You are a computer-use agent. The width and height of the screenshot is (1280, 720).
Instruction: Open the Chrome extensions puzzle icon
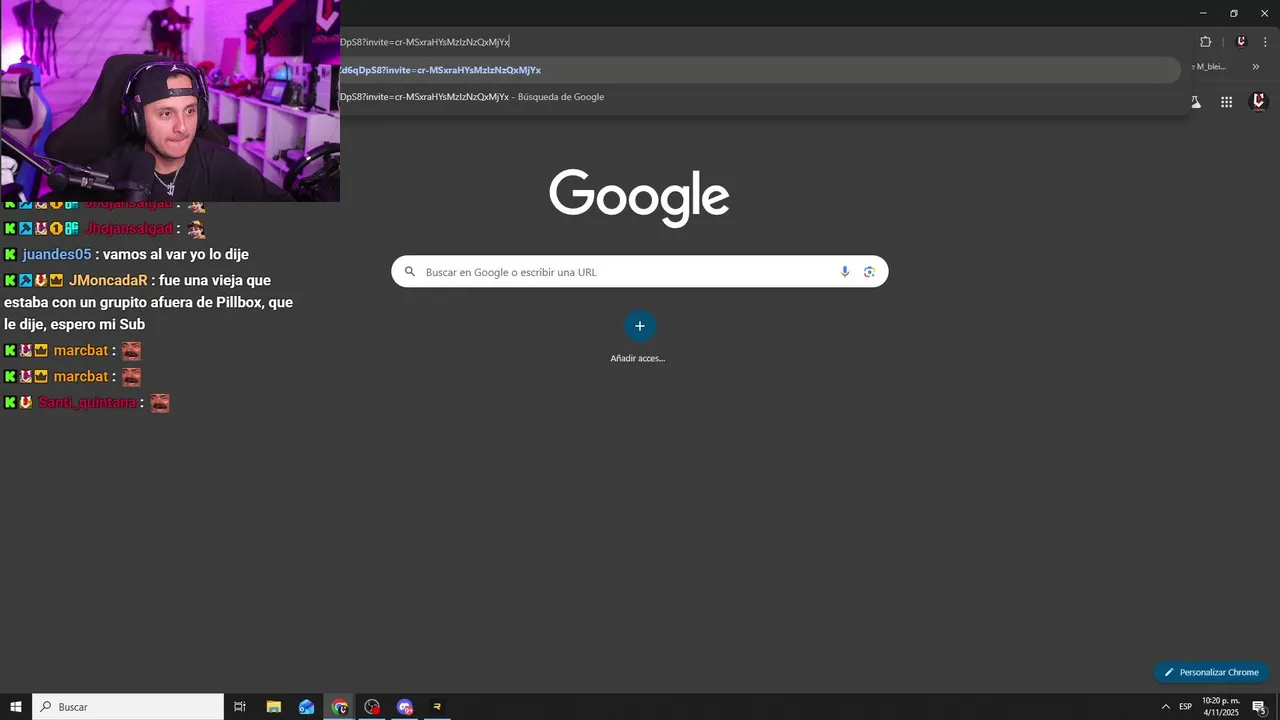coord(1205,42)
